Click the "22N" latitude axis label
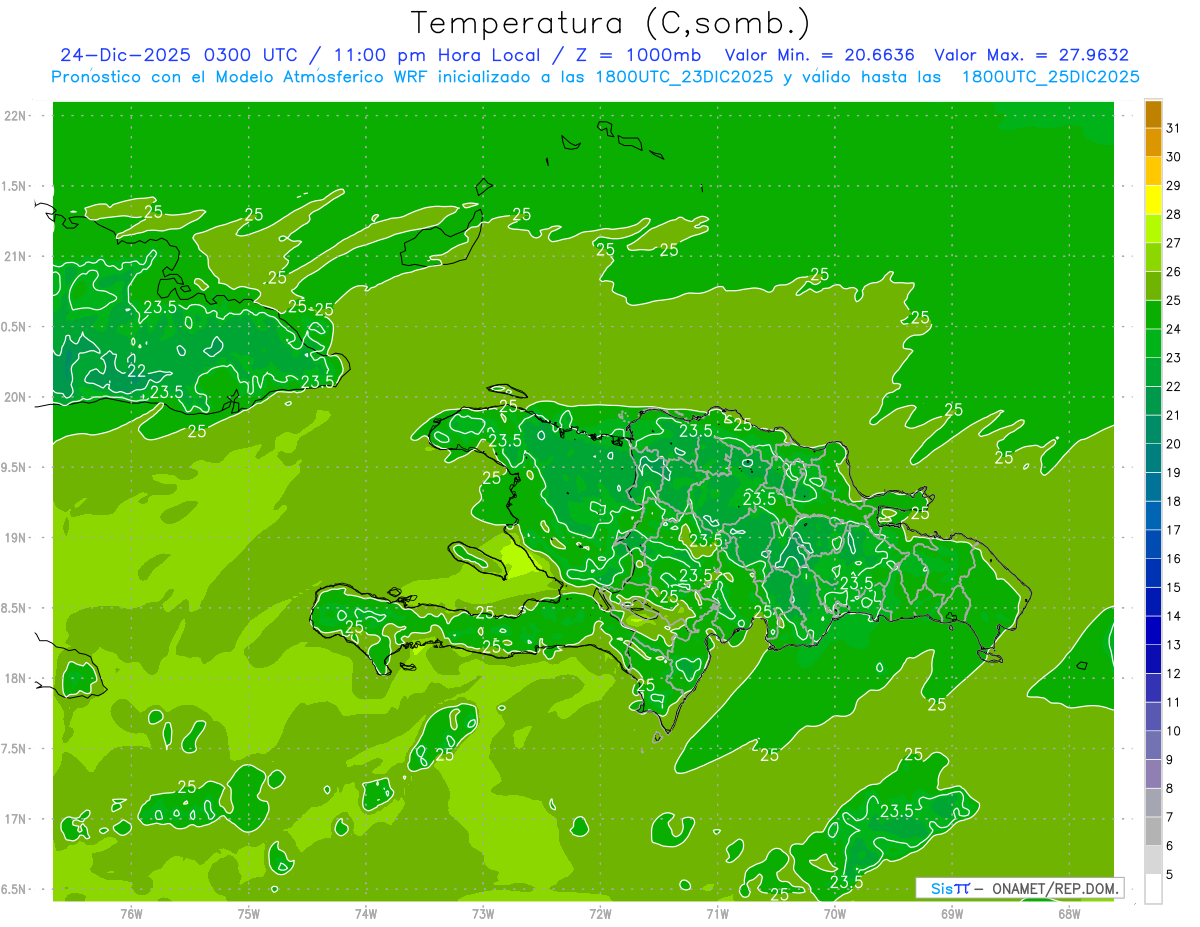 pos(17,115)
